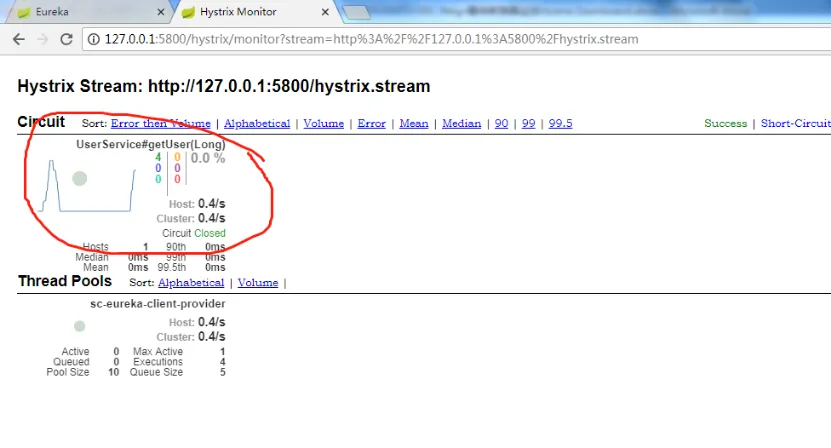Sort circuits by Median latency

462,124
